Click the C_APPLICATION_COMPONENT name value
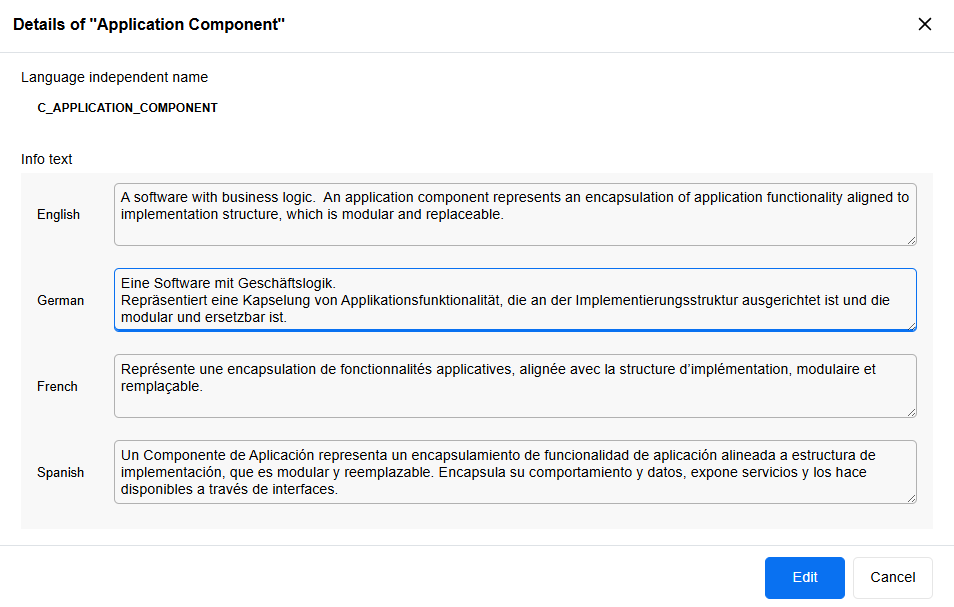Screen dimensions: 954x607 127,107
